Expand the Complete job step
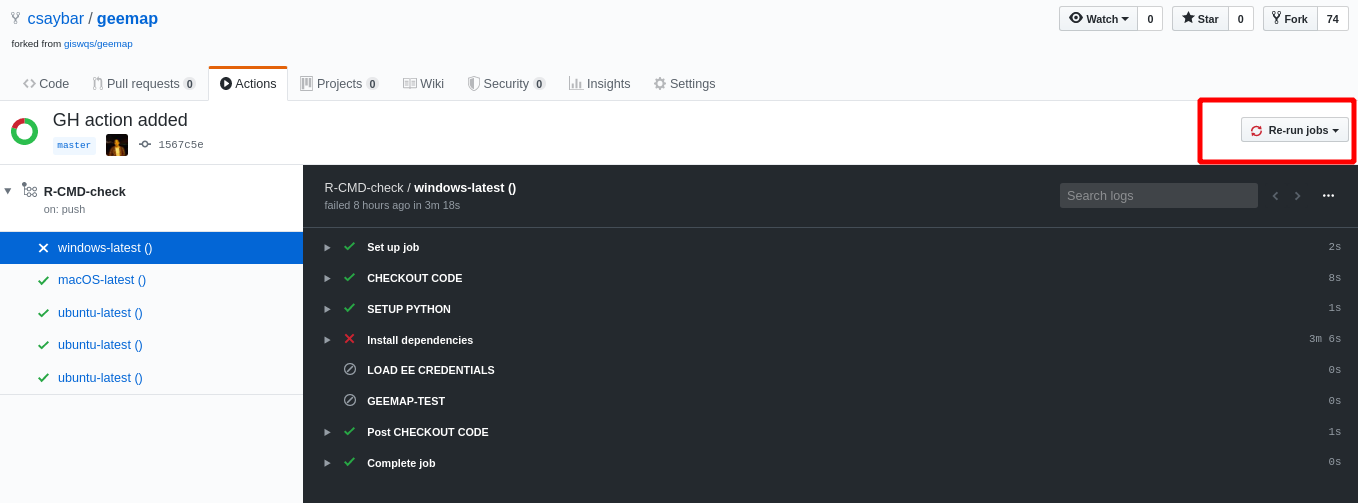 pyautogui.click(x=327, y=463)
